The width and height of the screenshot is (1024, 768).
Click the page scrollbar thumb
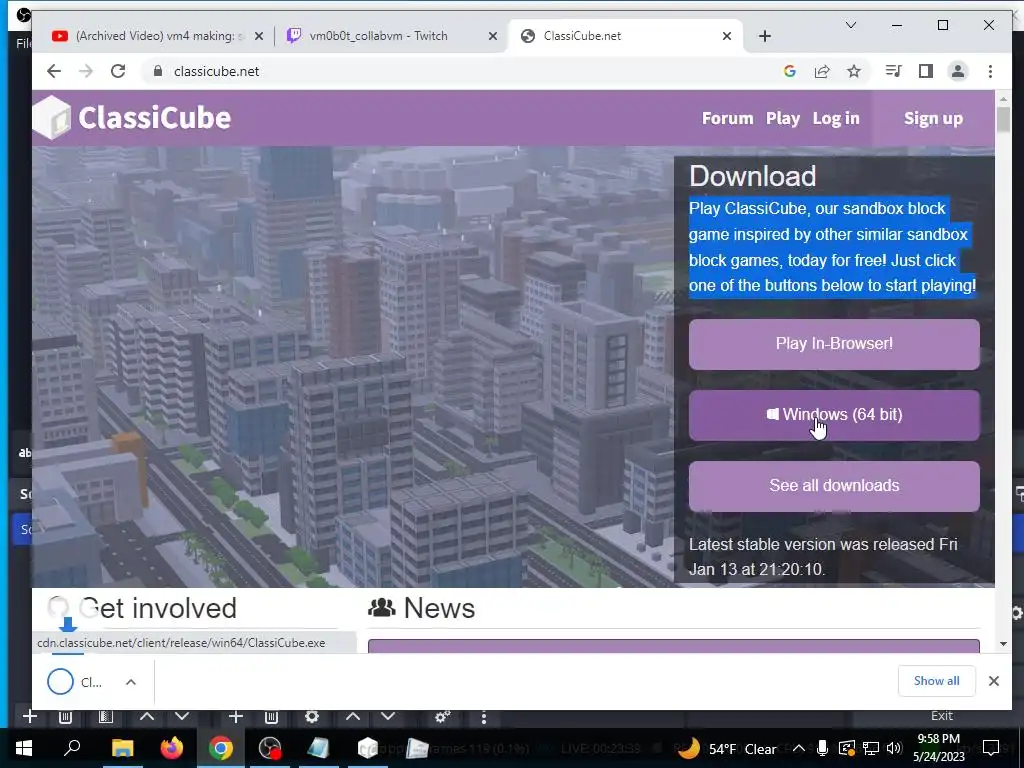(1003, 120)
